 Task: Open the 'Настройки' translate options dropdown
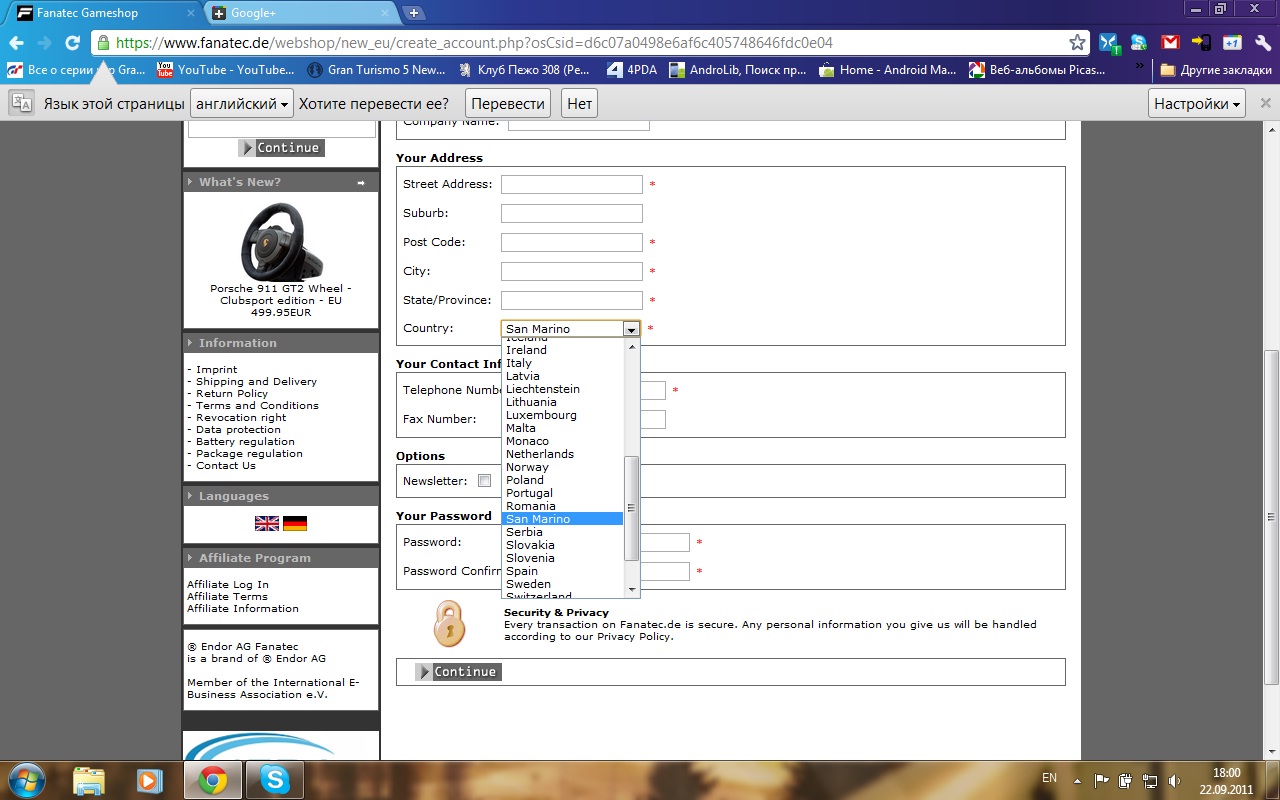coord(1197,103)
